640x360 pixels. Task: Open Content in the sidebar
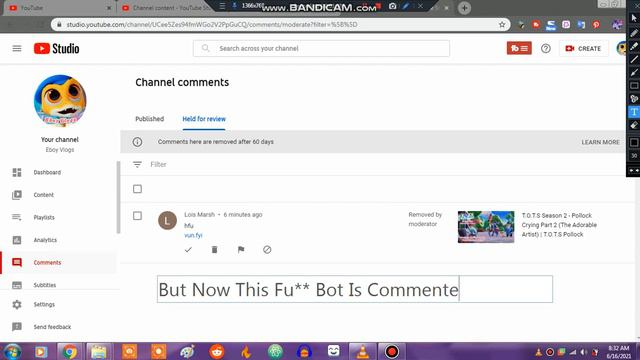[43, 195]
